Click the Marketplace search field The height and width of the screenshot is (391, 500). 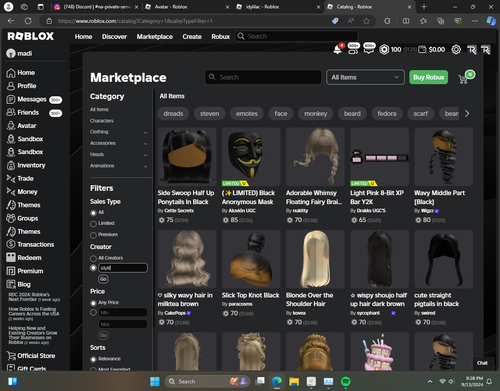(263, 77)
